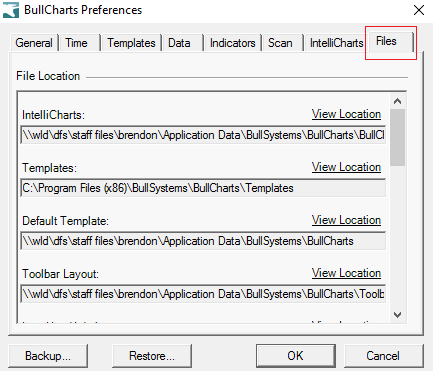The image size is (433, 371).
Task: Open the Indicators tab
Action: click(233, 43)
